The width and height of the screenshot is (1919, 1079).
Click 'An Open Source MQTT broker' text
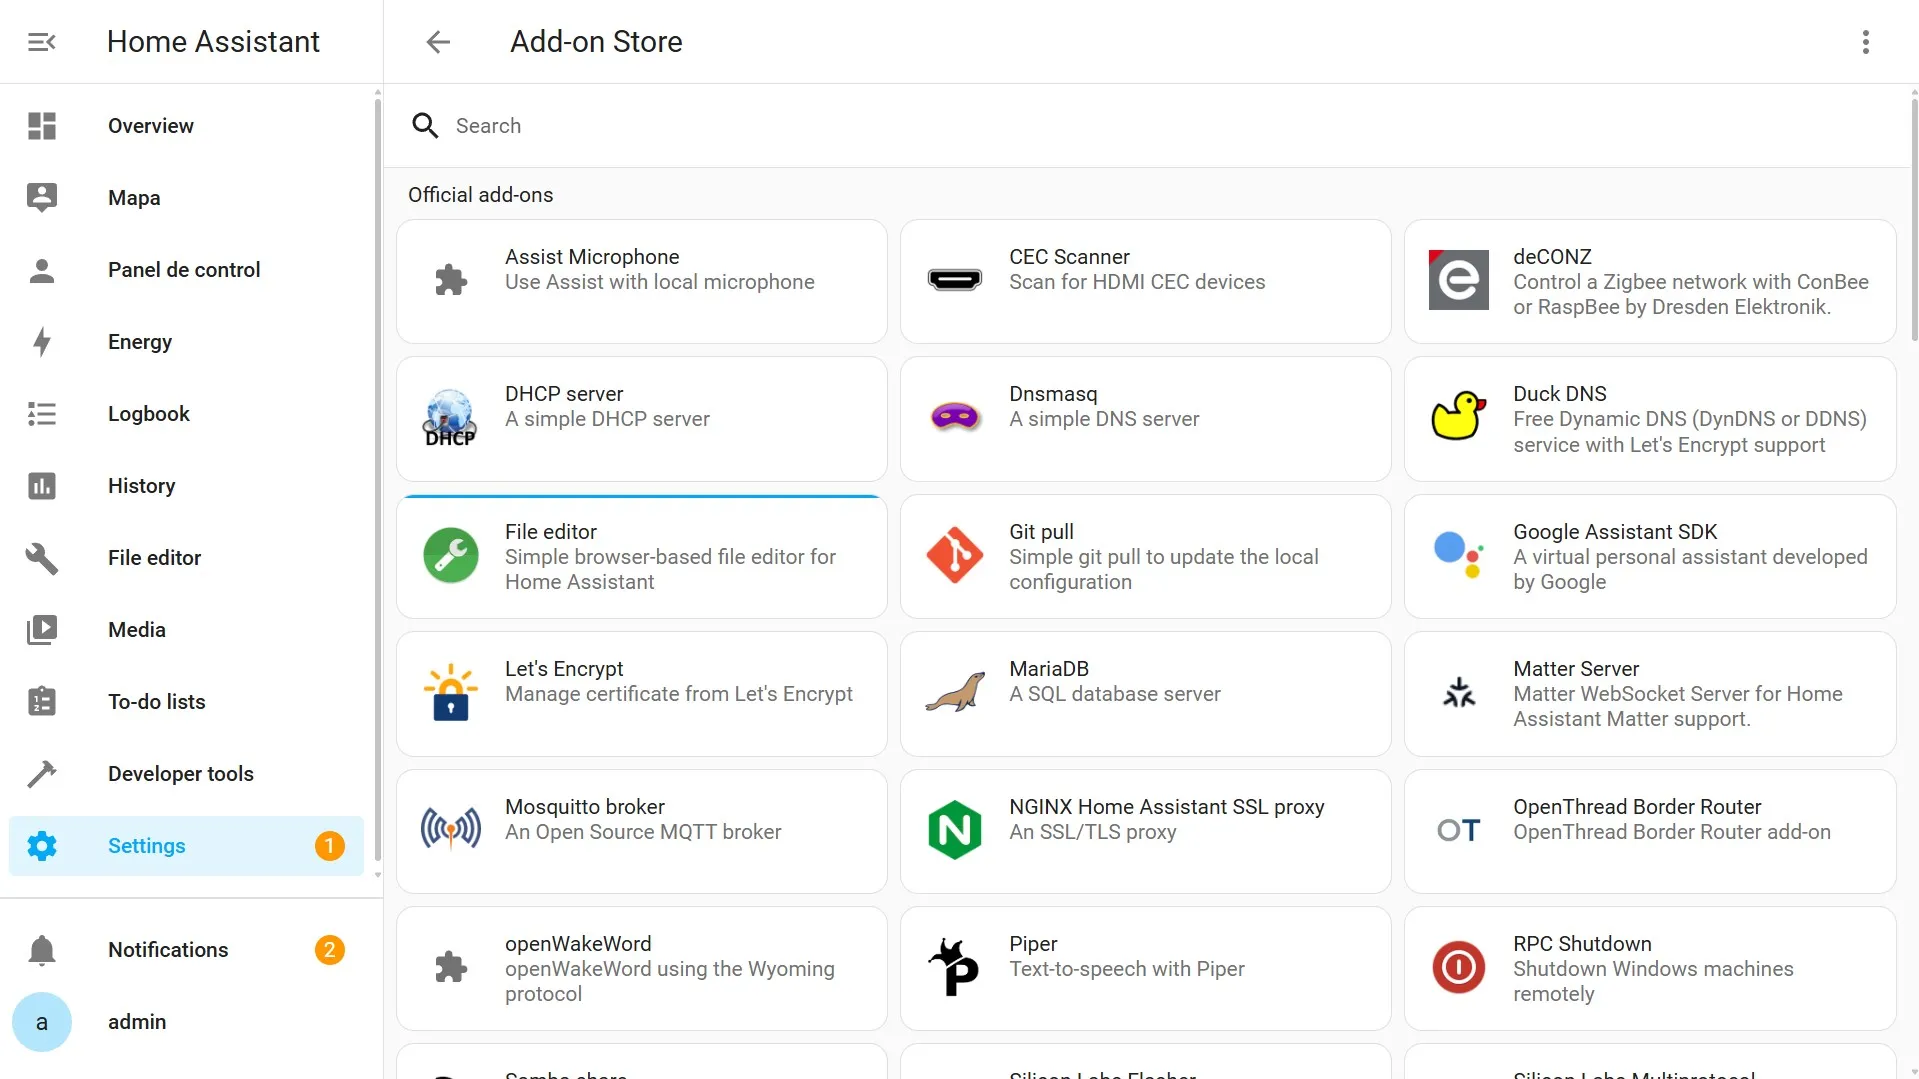coord(643,832)
